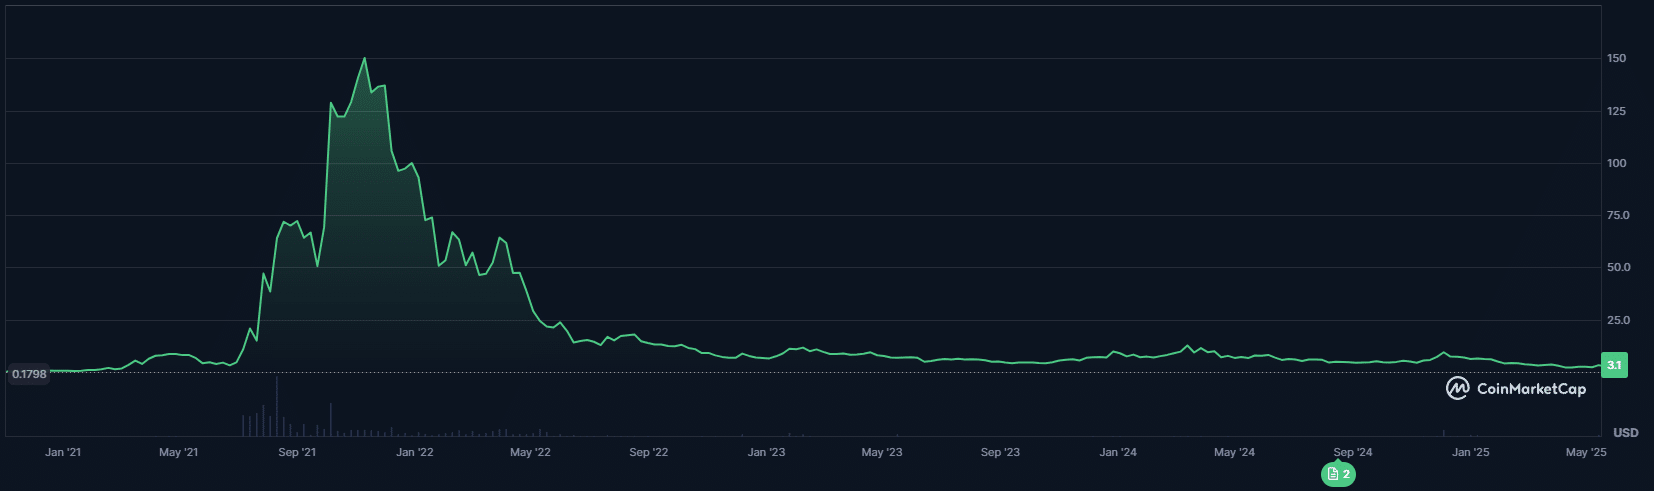Click the May '24 axis label
Screen dimensions: 1654x491
click(x=1234, y=452)
